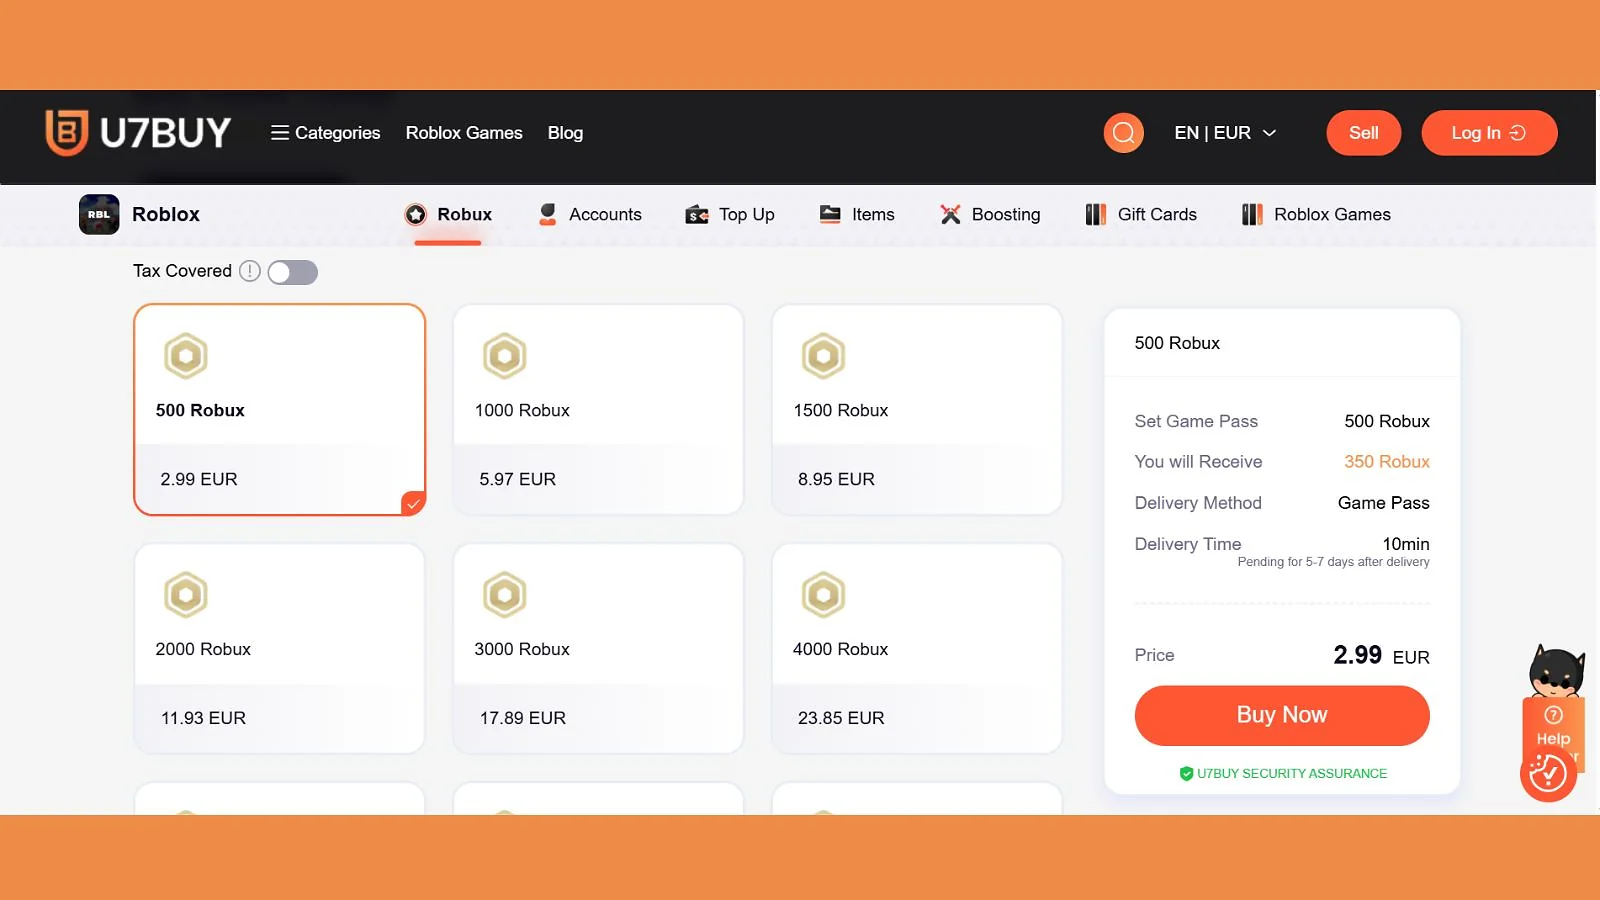Screen dimensions: 1600x900
Task: Select the 8.95 EUR price option
Action: [x=836, y=479]
